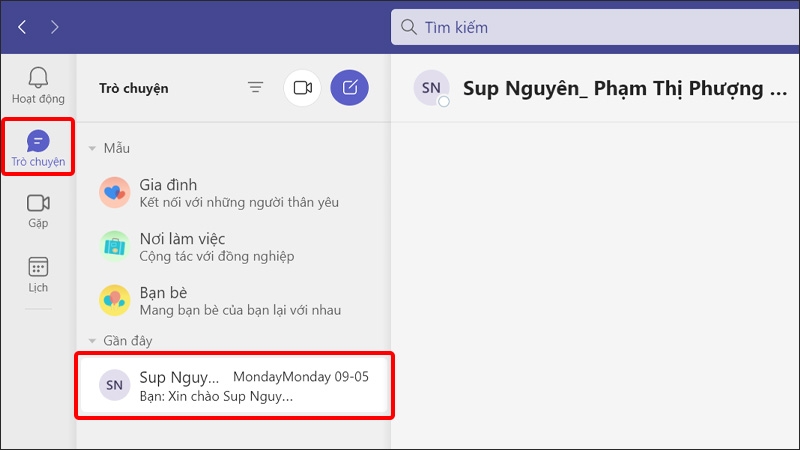Open the Sup Nguy... recent chat
Image resolution: width=800 pixels, height=450 pixels.
click(x=234, y=386)
